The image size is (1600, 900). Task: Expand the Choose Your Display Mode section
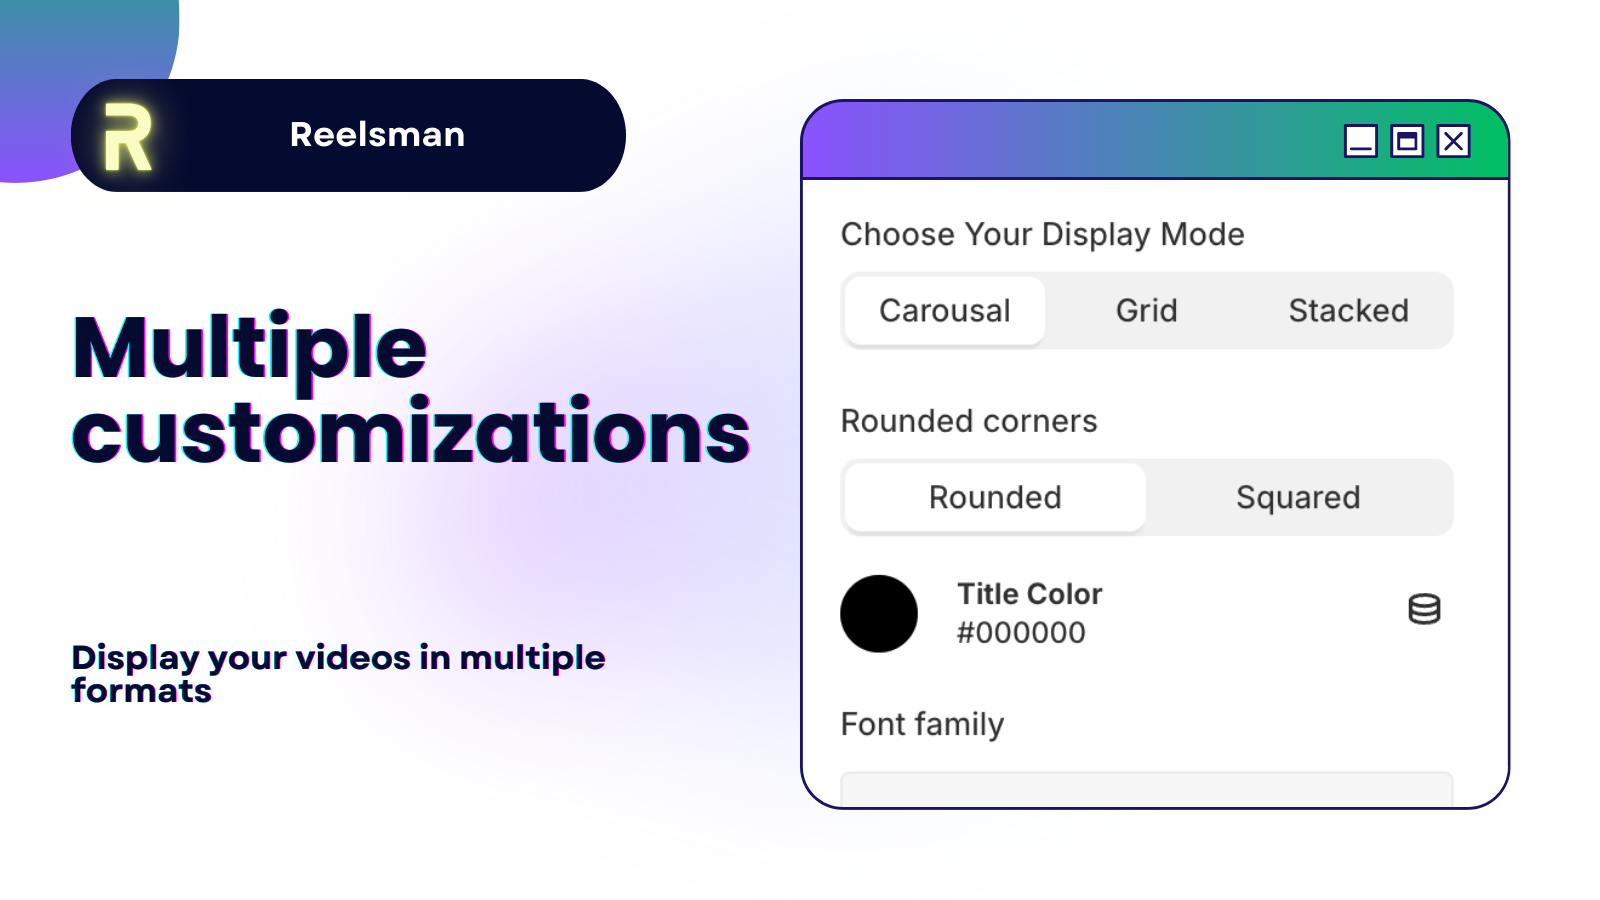[x=1042, y=234]
